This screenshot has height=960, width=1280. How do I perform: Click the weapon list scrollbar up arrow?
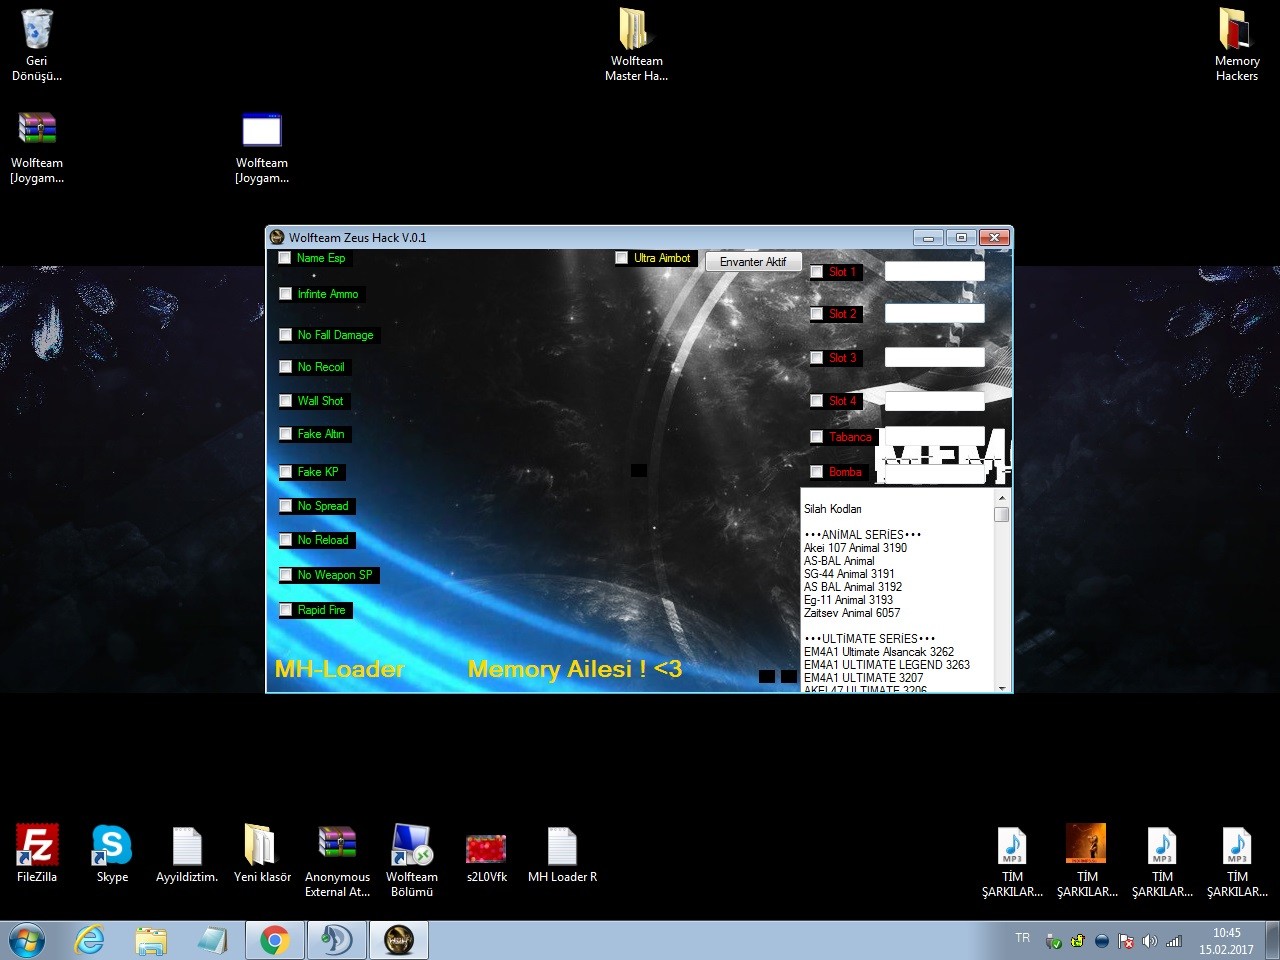pos(1001,497)
